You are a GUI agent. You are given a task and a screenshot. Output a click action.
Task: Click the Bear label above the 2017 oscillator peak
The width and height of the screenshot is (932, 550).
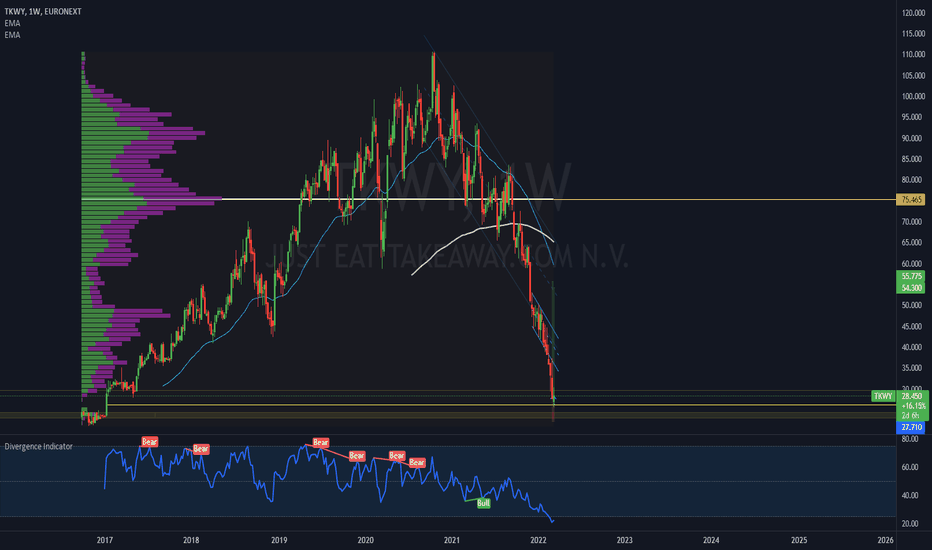(x=149, y=442)
